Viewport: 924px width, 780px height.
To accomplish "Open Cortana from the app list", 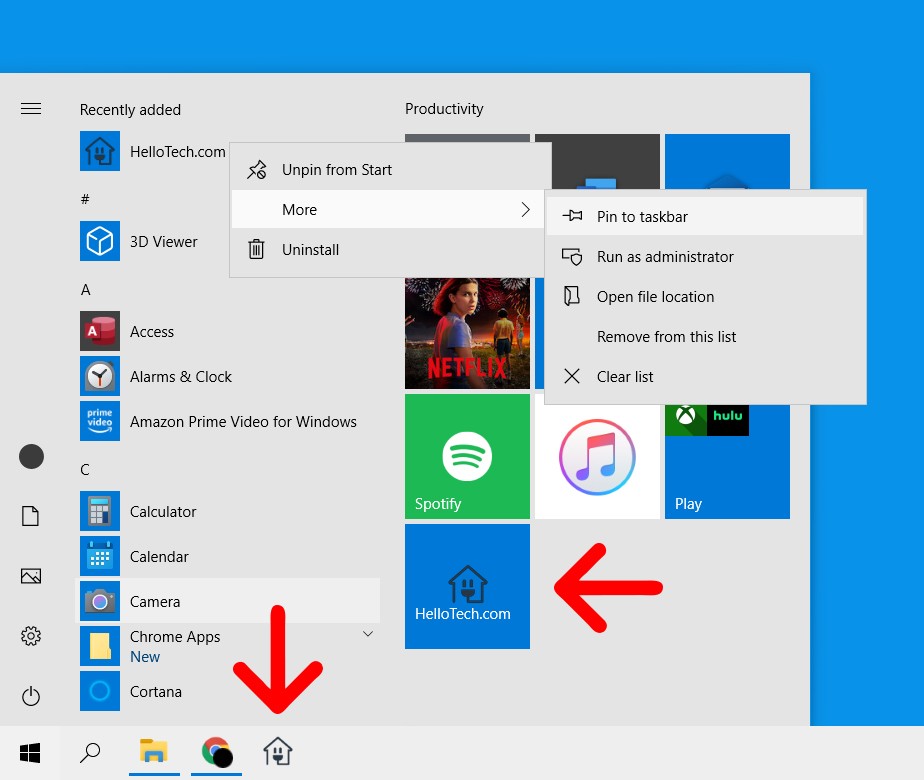I will point(131,691).
